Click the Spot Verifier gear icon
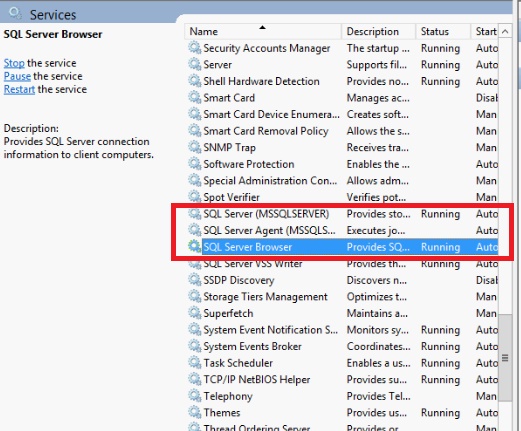The width and height of the screenshot is (521, 431). [195, 197]
